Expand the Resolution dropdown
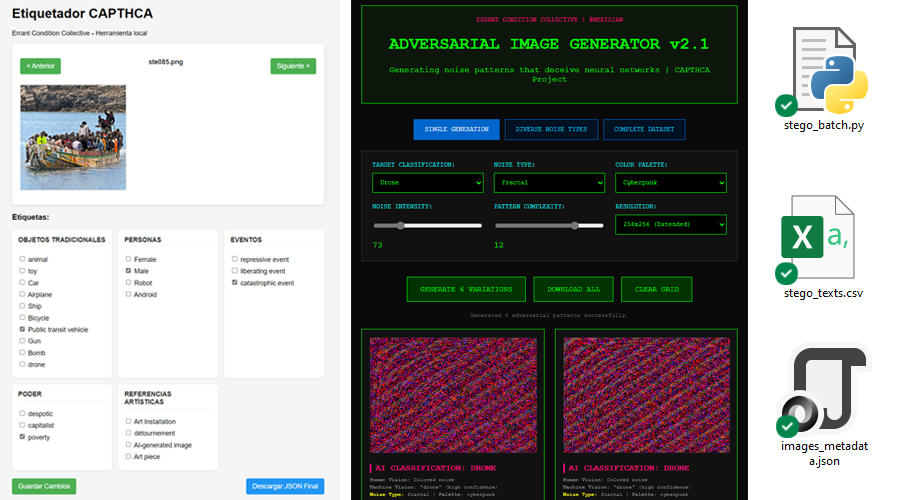The height and width of the screenshot is (500, 900). click(670, 225)
